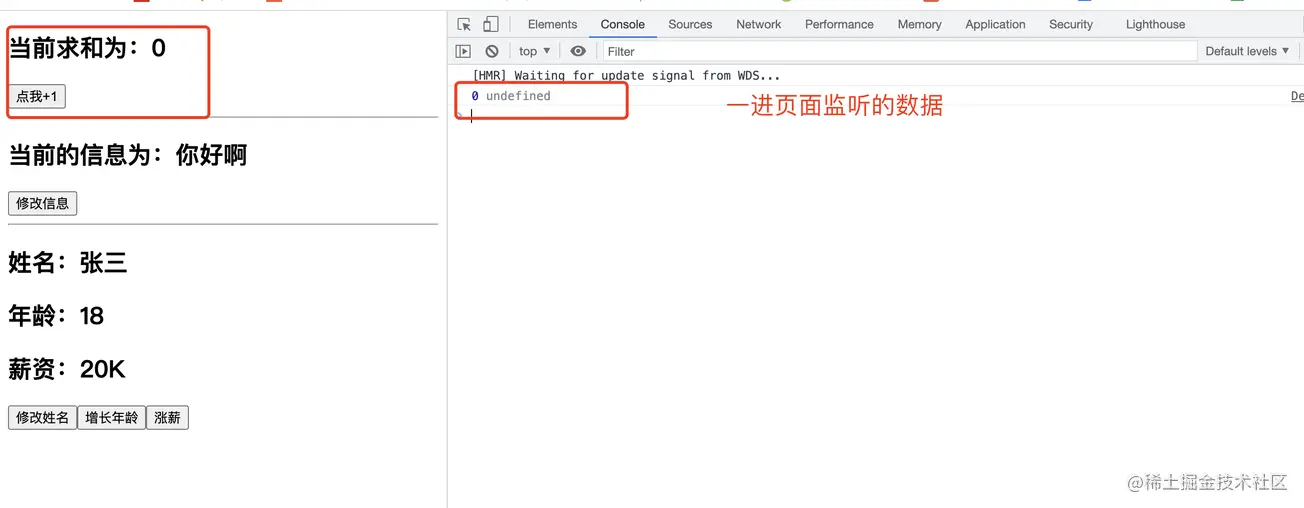Clear the console with the ban icon
This screenshot has height=508, width=1304.
click(x=491, y=51)
